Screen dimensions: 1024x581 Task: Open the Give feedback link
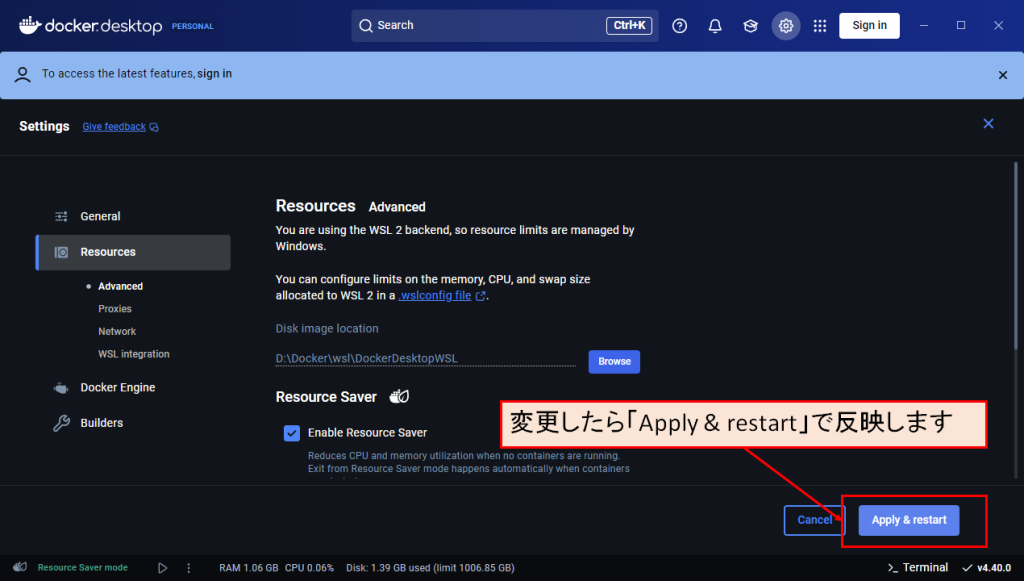click(114, 127)
